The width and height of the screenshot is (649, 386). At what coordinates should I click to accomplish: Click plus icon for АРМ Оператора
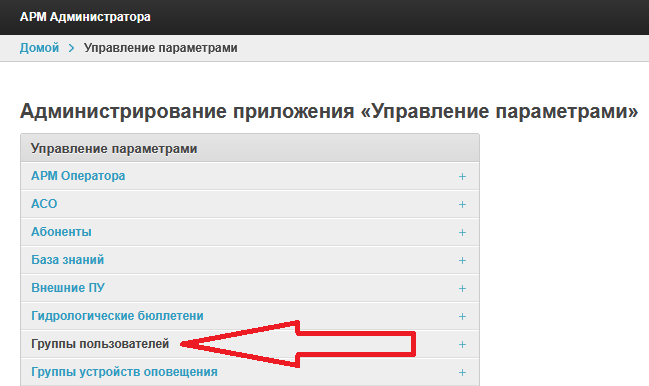pos(462,177)
